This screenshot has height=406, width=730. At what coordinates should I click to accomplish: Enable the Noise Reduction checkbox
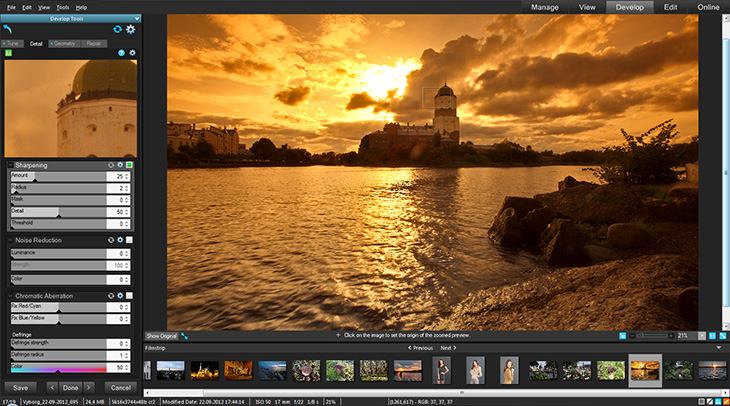(129, 240)
